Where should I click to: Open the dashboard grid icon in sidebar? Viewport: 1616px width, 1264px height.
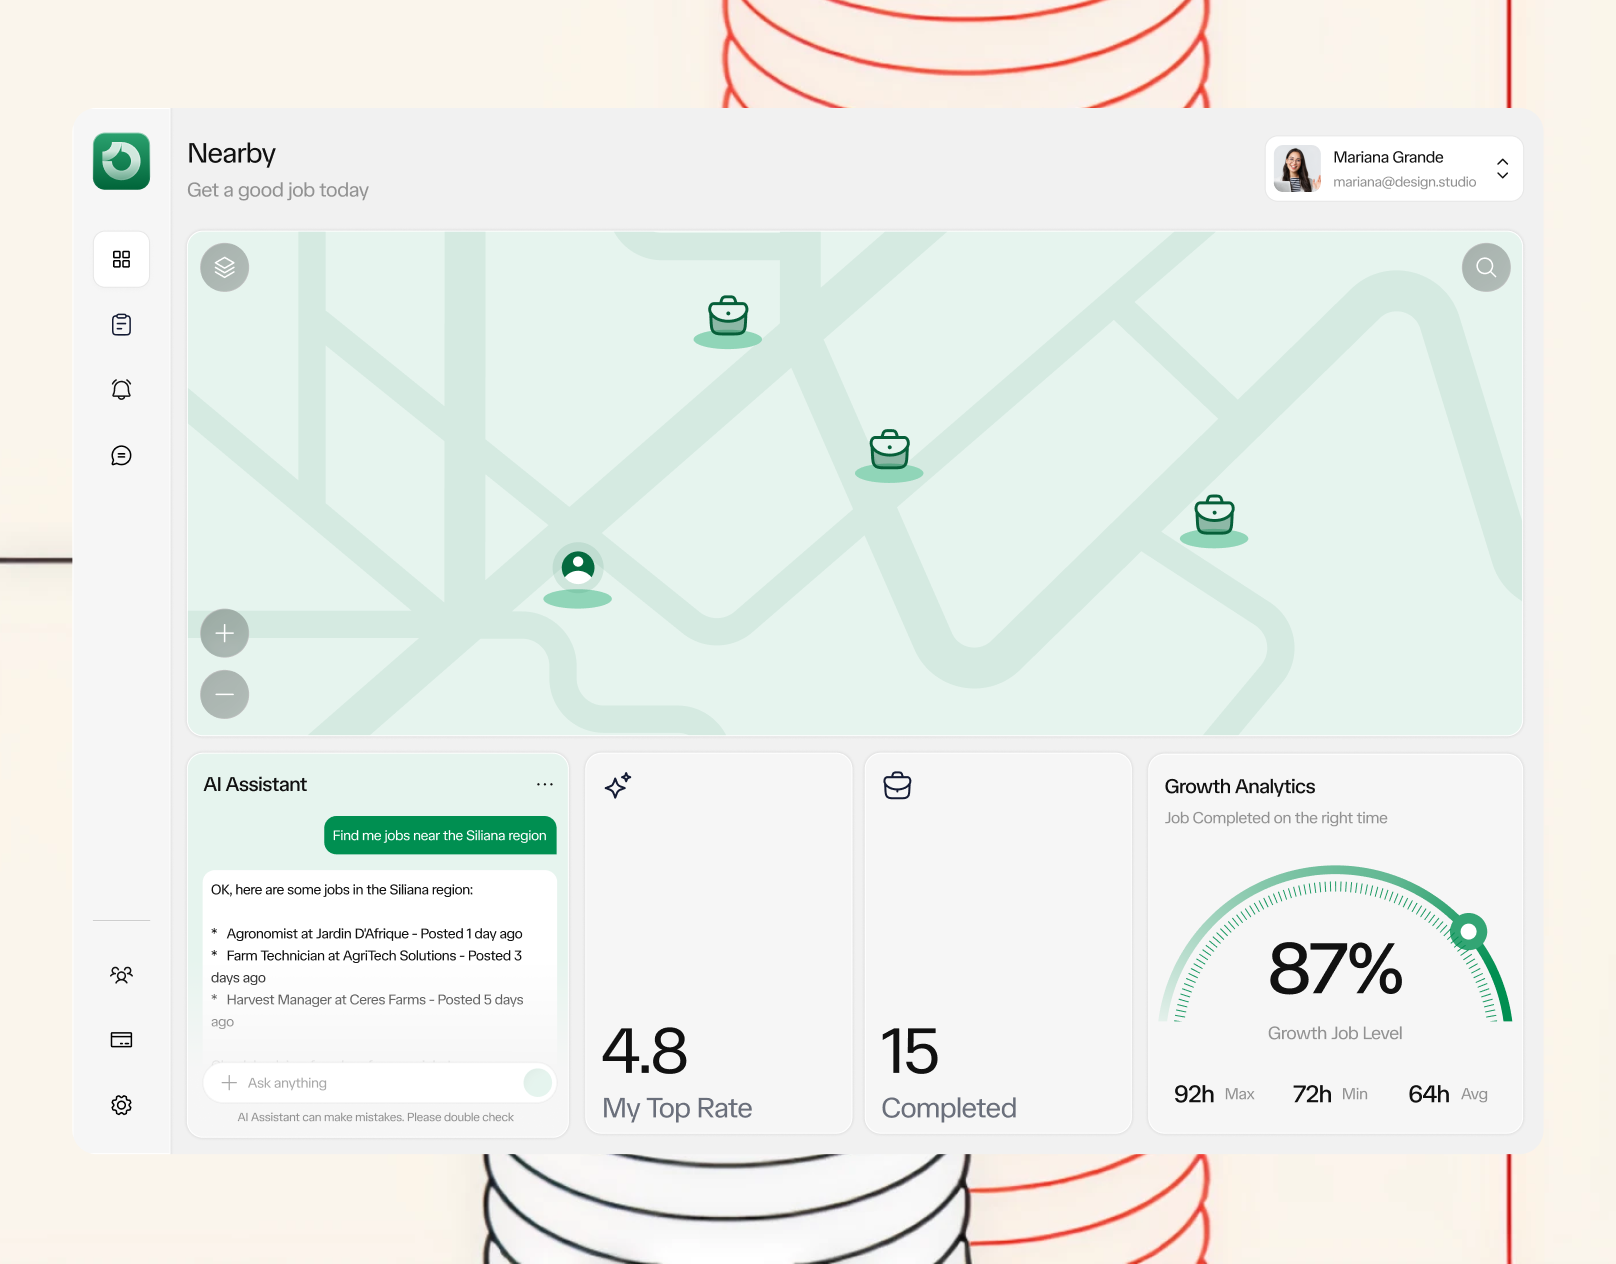(x=121, y=259)
